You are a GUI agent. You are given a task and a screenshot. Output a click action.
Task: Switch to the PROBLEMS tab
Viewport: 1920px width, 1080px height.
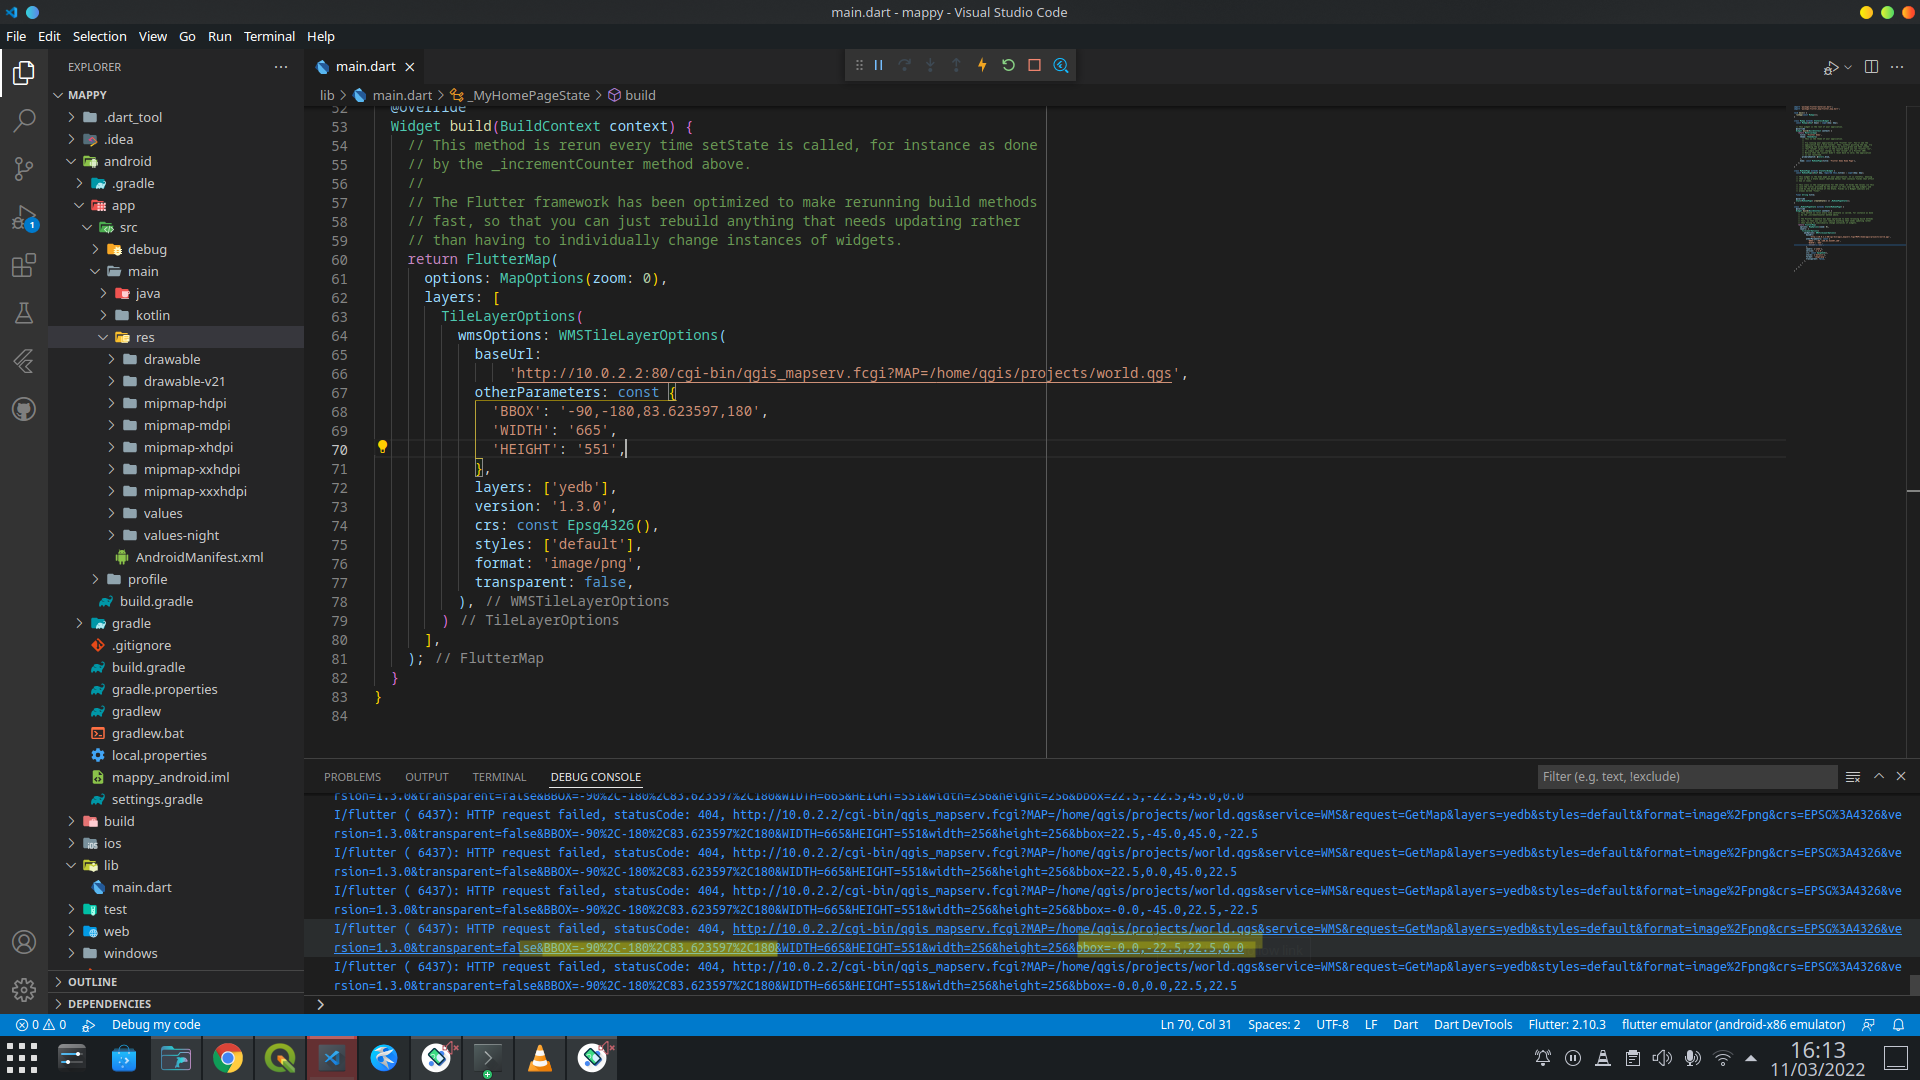click(x=352, y=777)
